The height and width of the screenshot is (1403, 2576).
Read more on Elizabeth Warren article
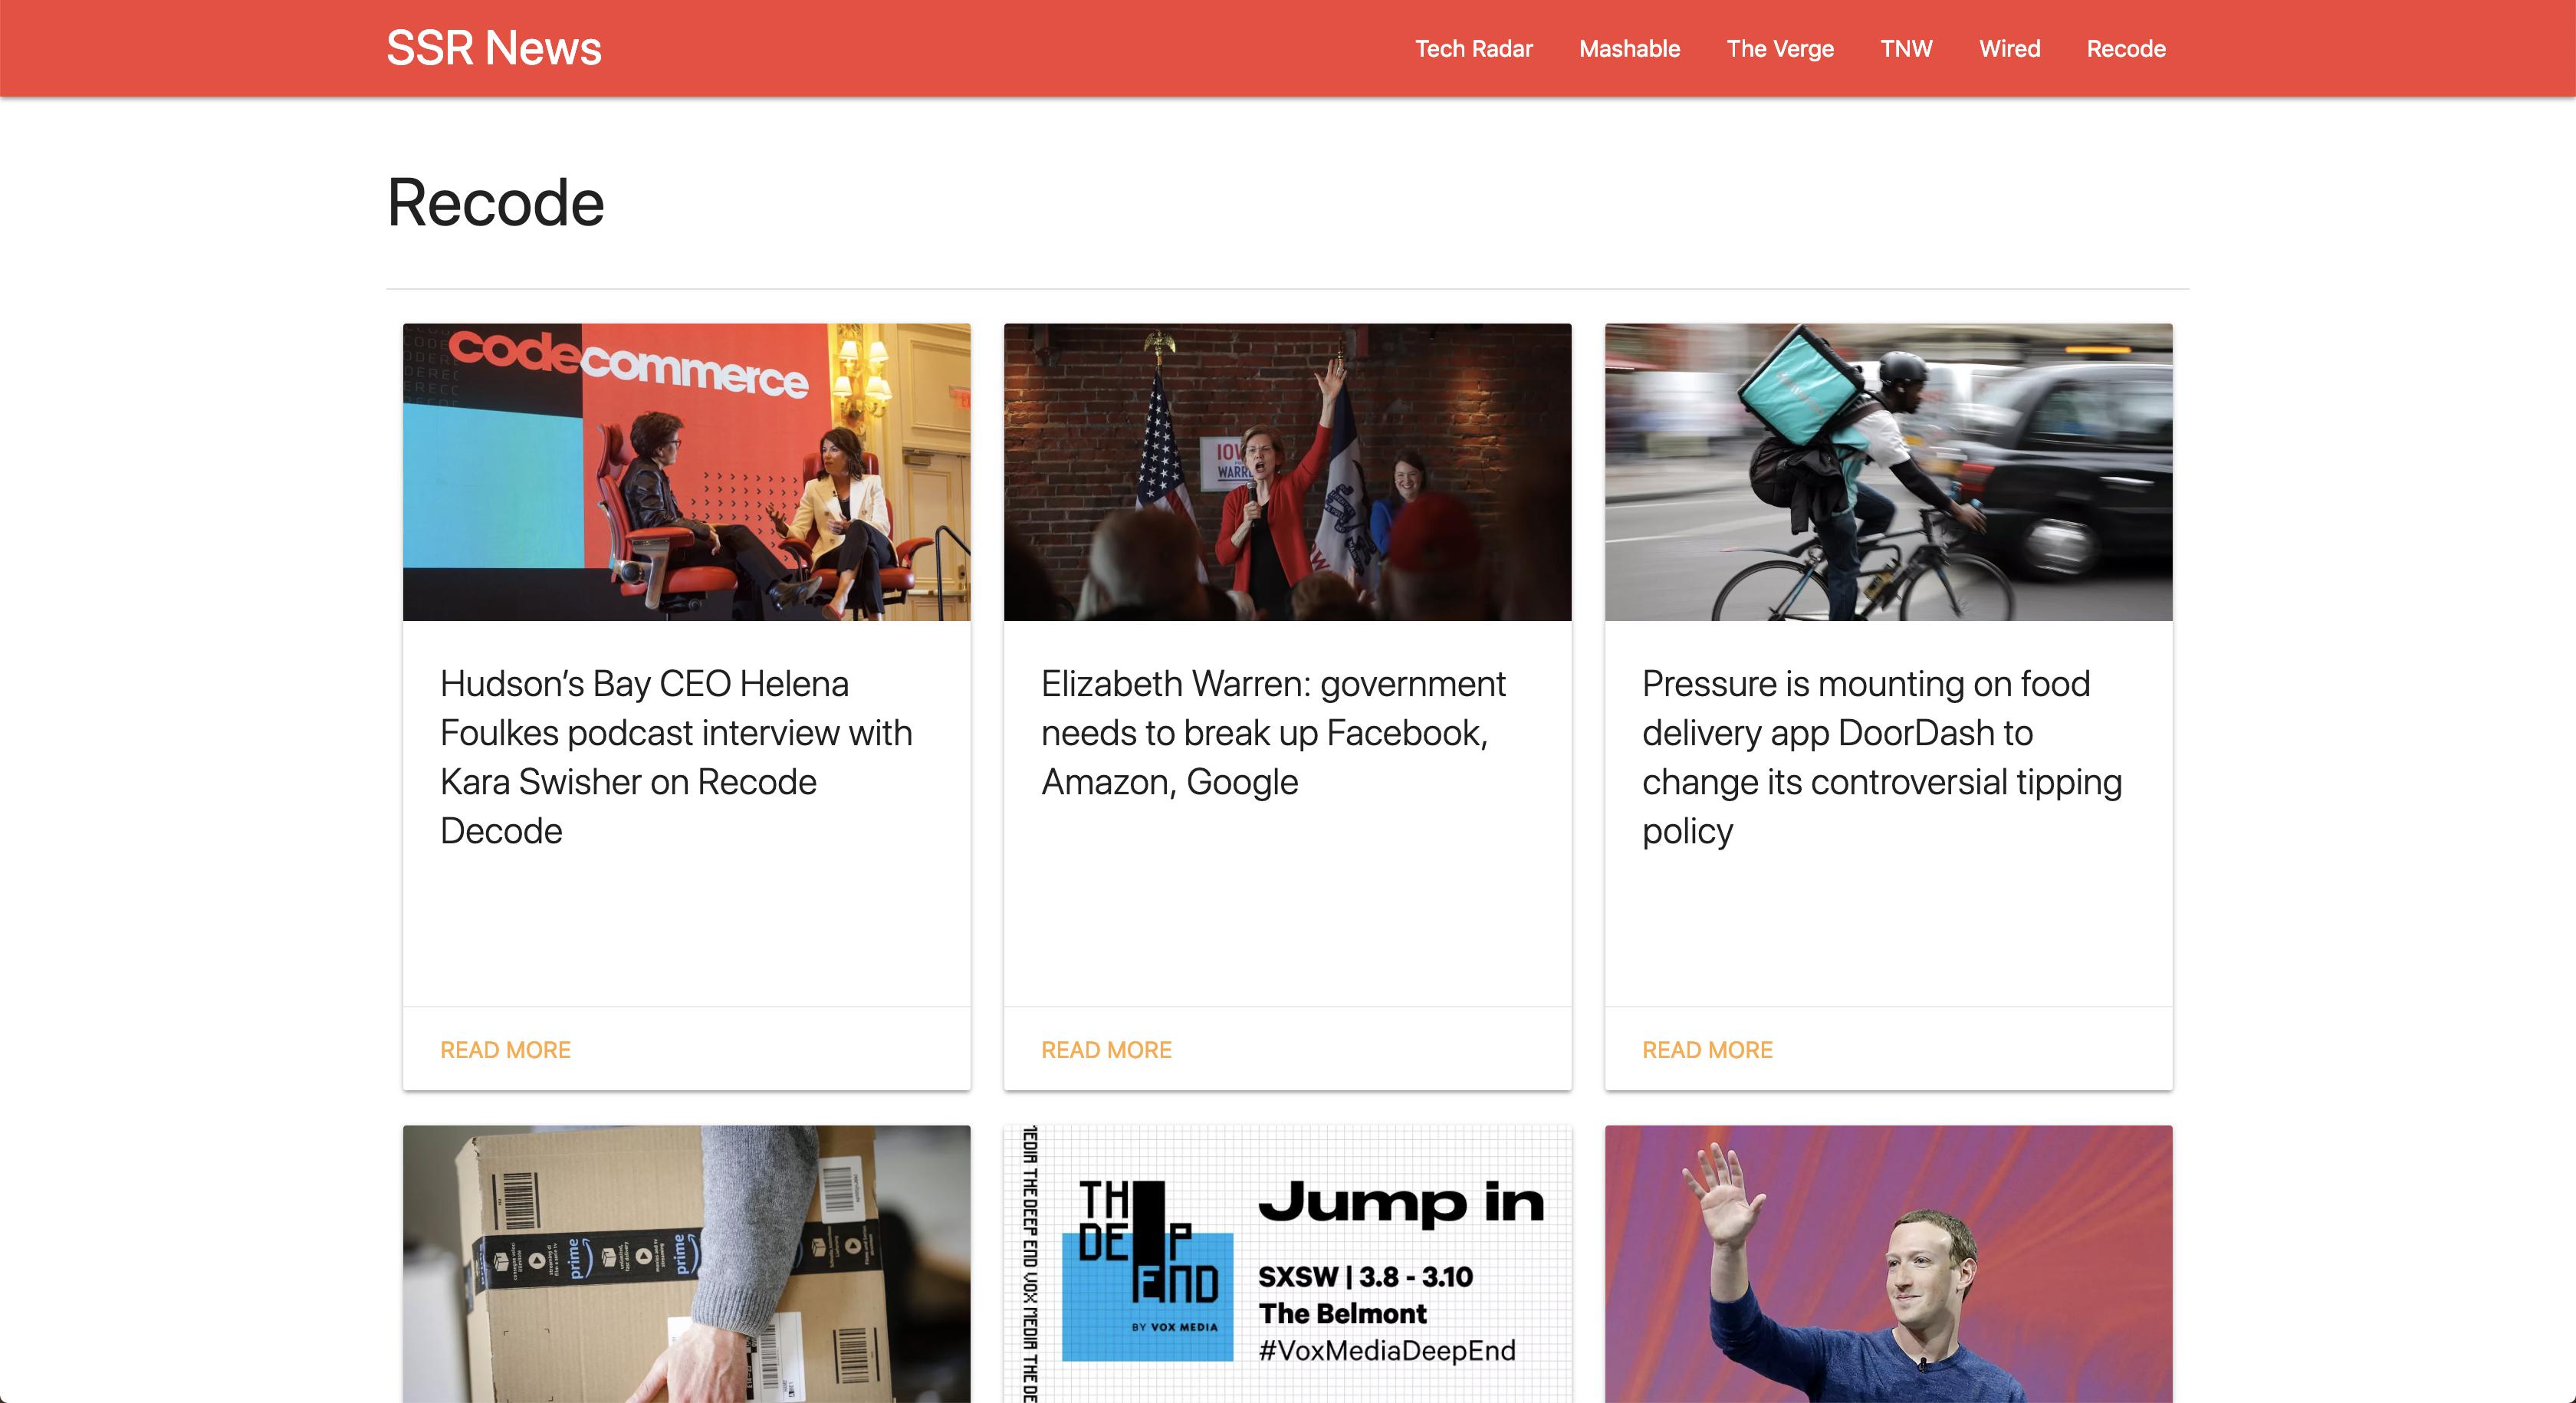tap(1106, 1049)
